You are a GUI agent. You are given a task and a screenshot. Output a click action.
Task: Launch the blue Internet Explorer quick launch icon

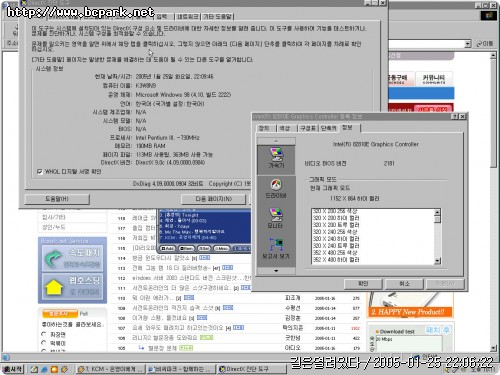(x=44, y=369)
